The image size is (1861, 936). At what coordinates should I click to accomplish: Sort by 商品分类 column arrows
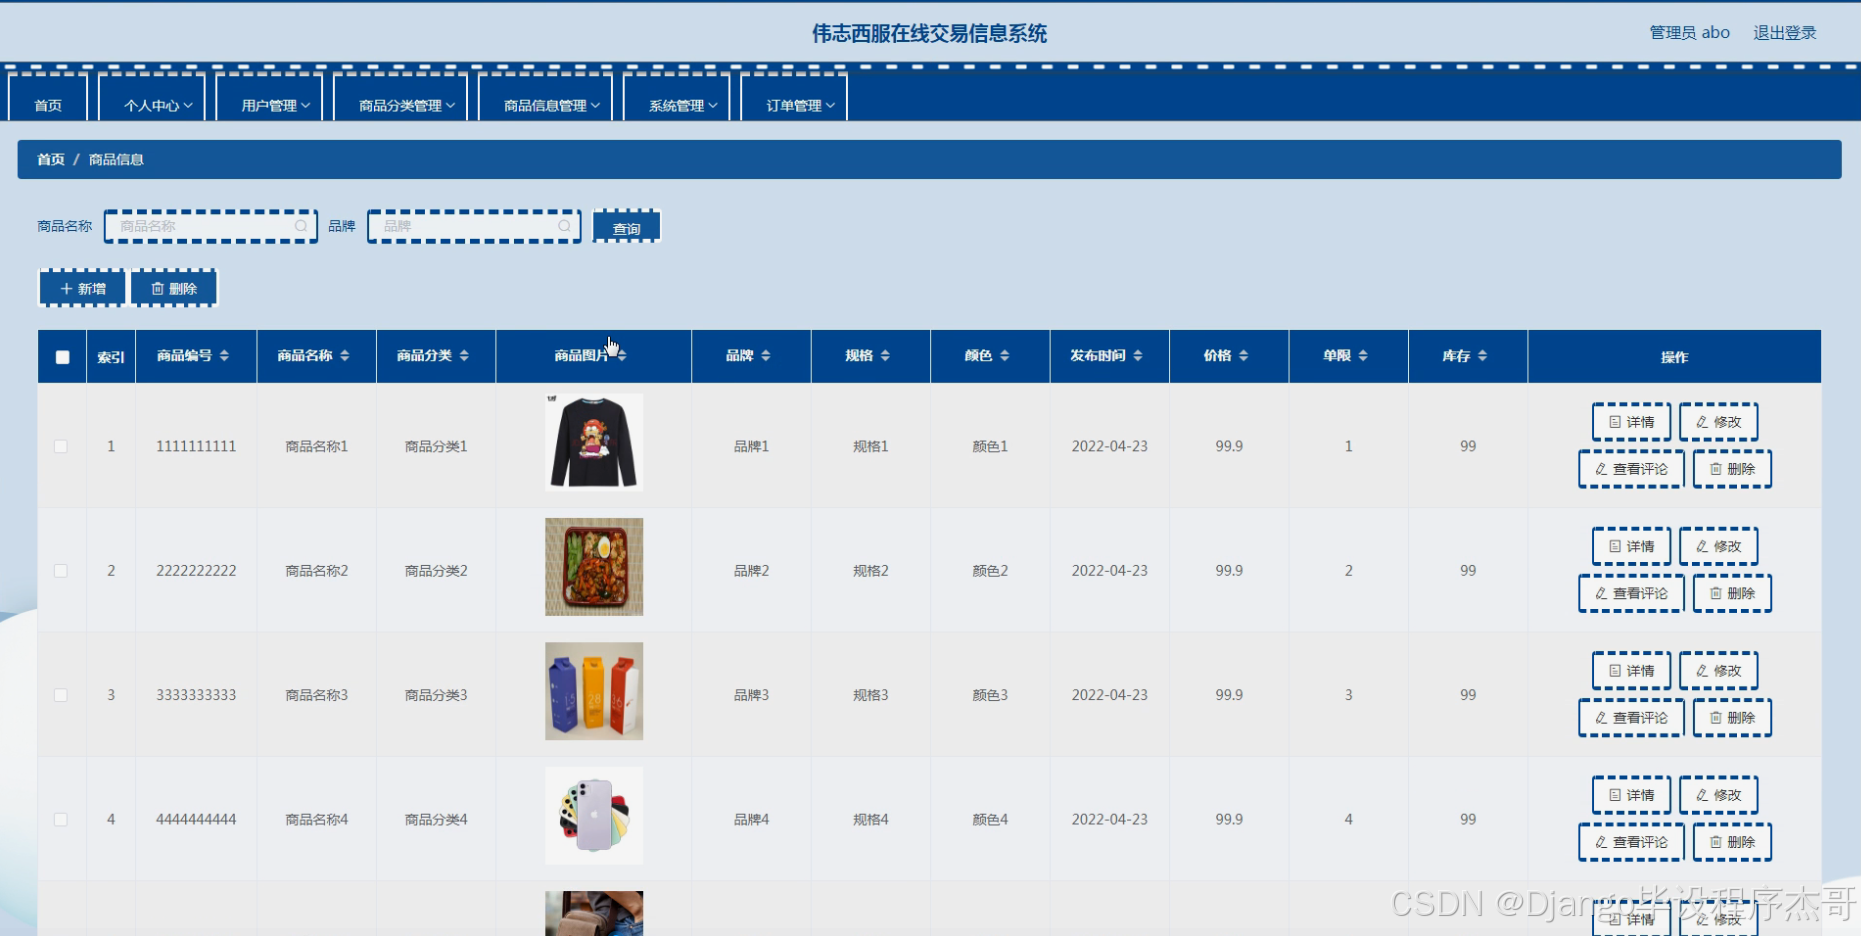point(464,356)
